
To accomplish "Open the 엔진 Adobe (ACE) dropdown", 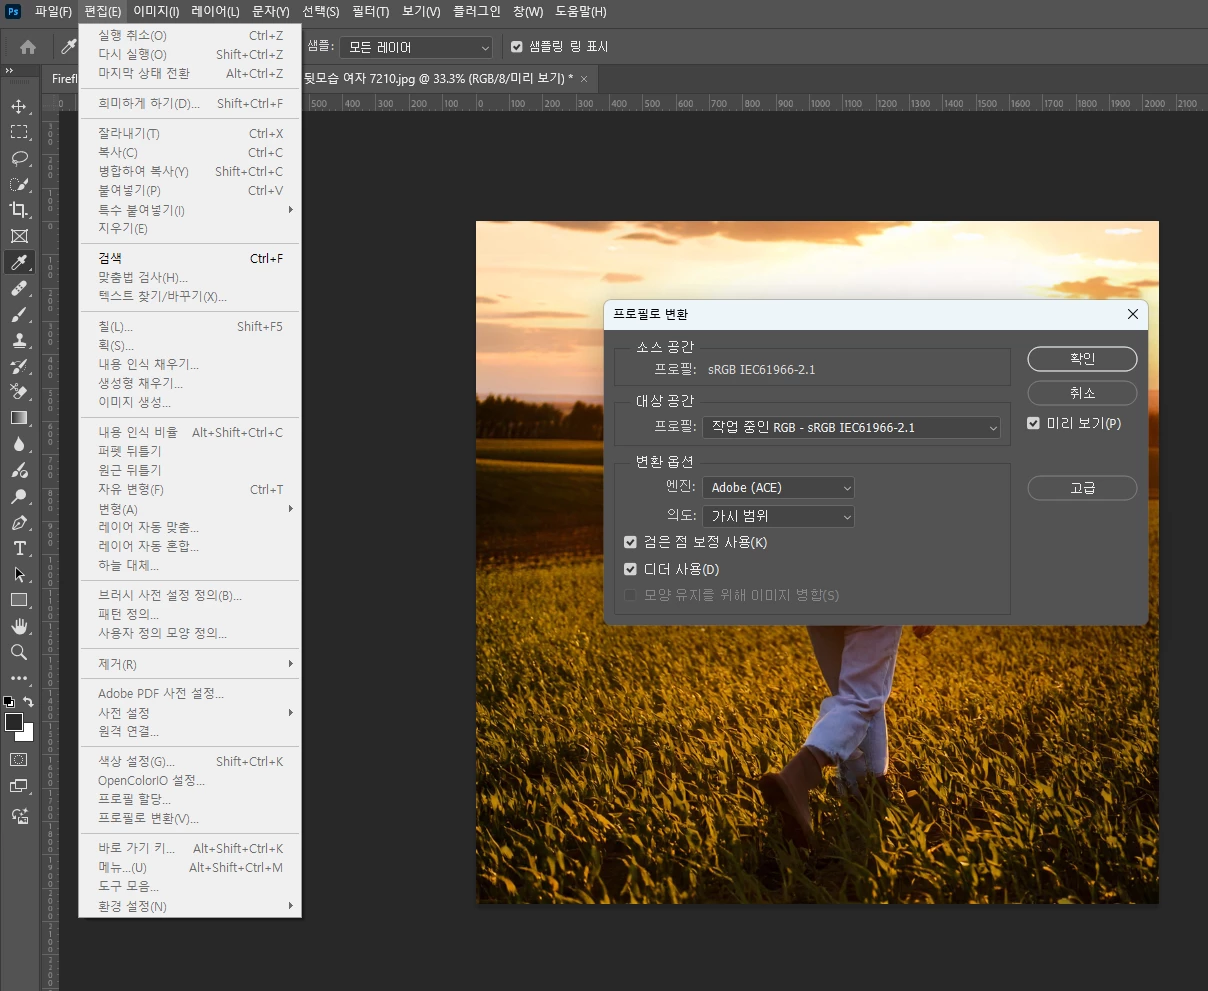I will [779, 488].
